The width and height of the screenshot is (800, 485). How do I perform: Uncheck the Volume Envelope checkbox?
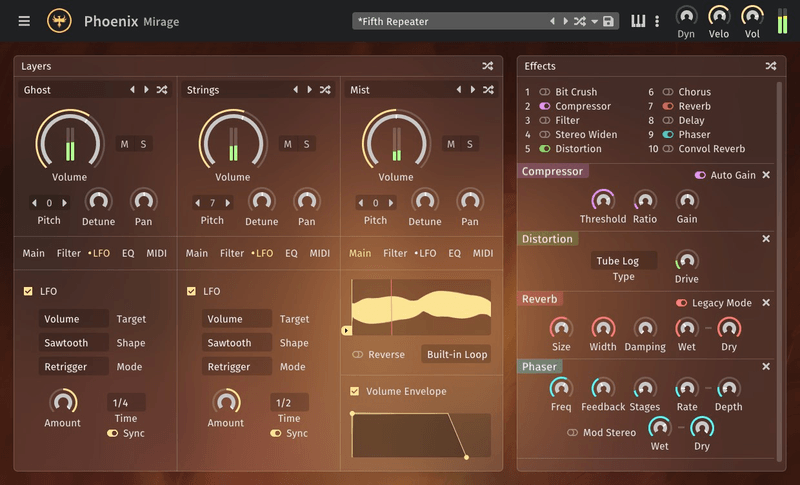355,391
